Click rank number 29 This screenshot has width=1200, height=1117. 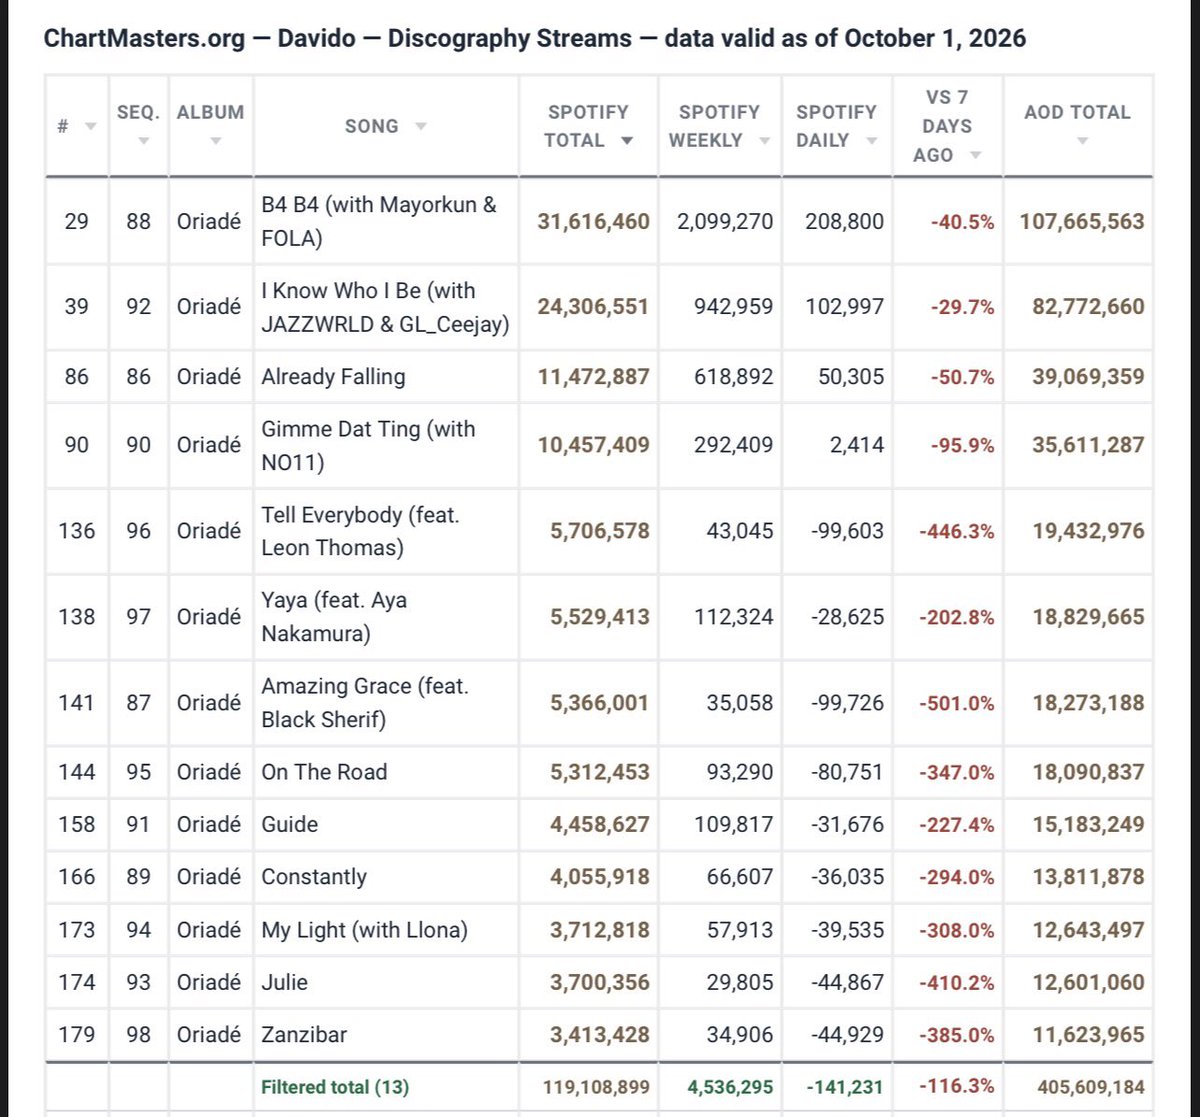point(76,221)
